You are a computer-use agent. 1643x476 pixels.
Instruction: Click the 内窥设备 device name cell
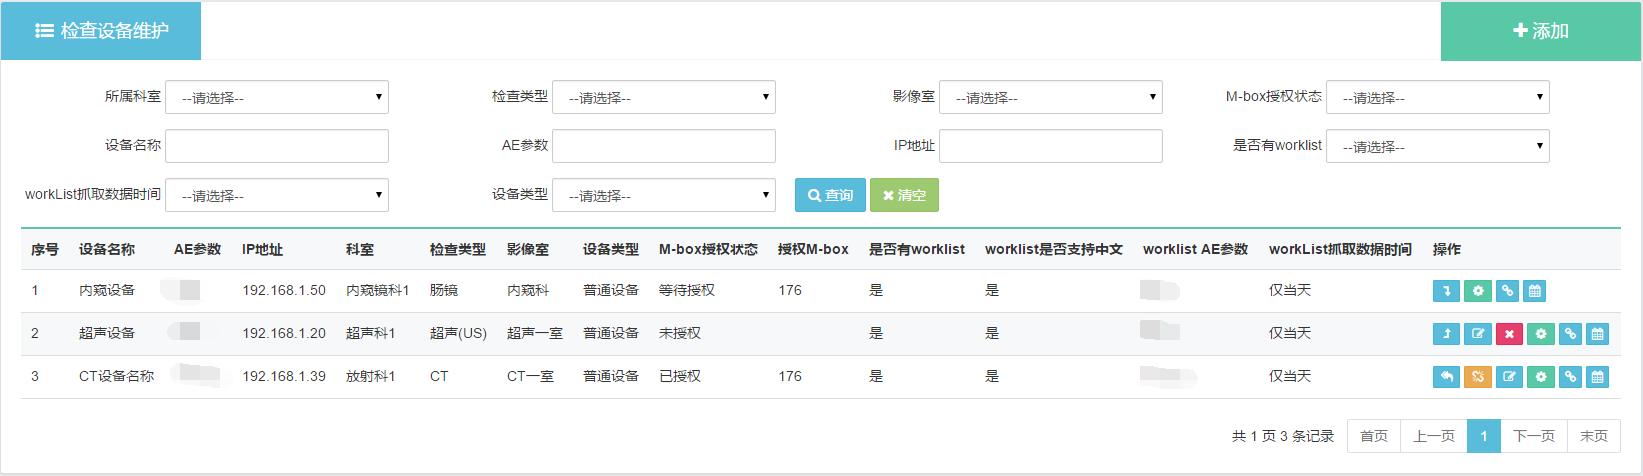[107, 290]
